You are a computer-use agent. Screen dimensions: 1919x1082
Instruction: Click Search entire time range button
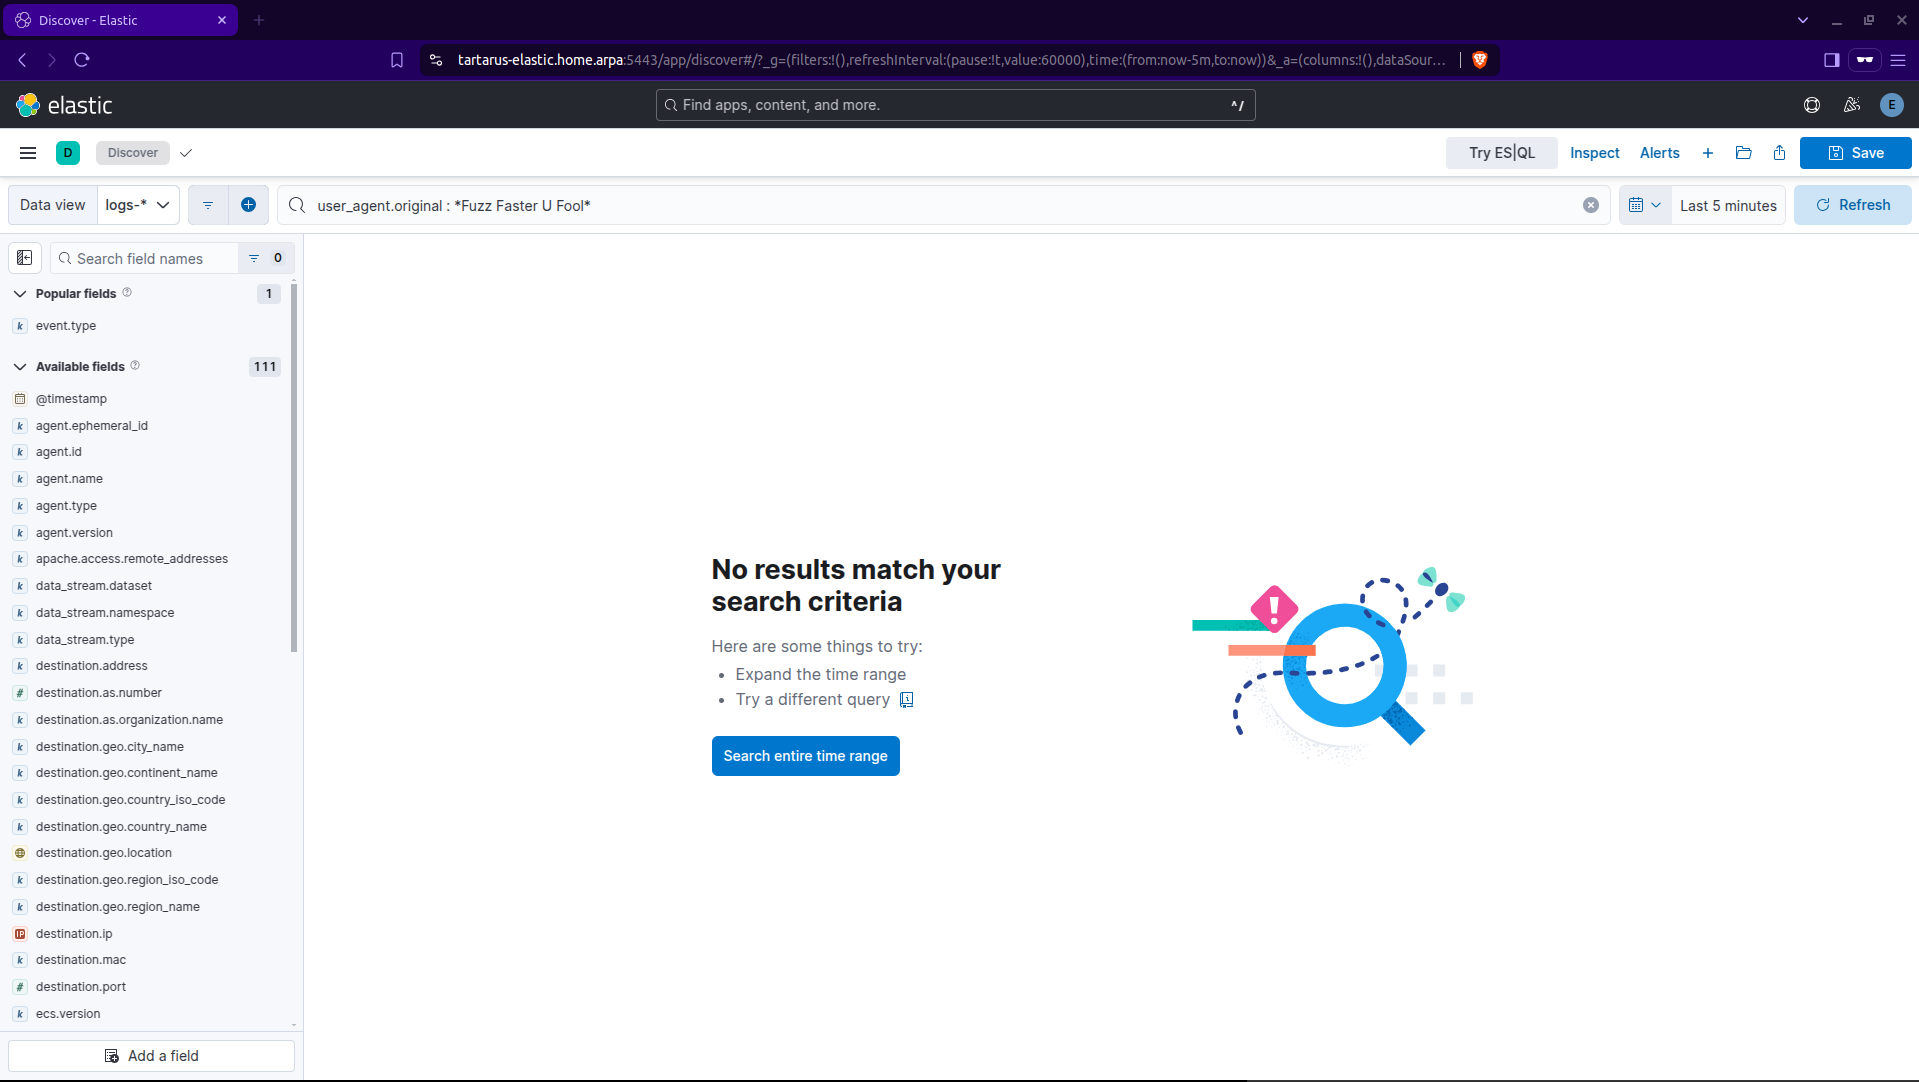805,756
